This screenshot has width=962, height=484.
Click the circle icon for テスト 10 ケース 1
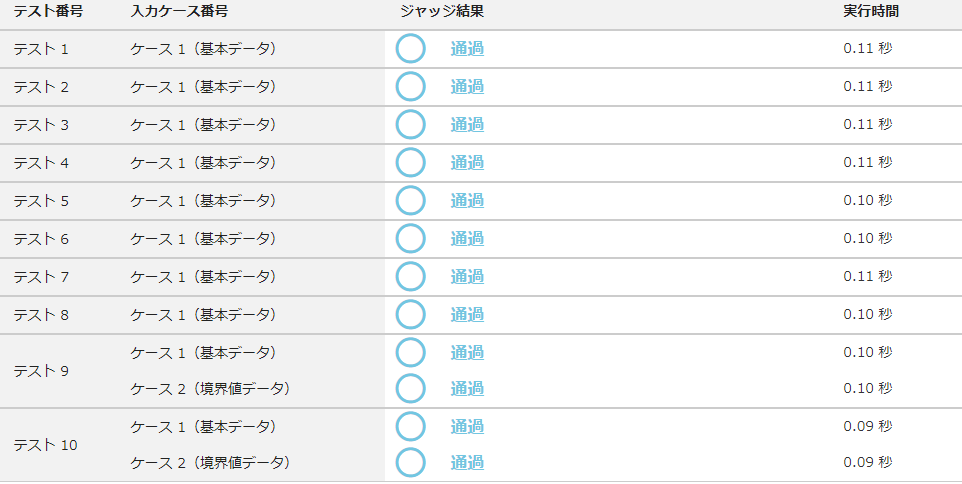click(410, 427)
